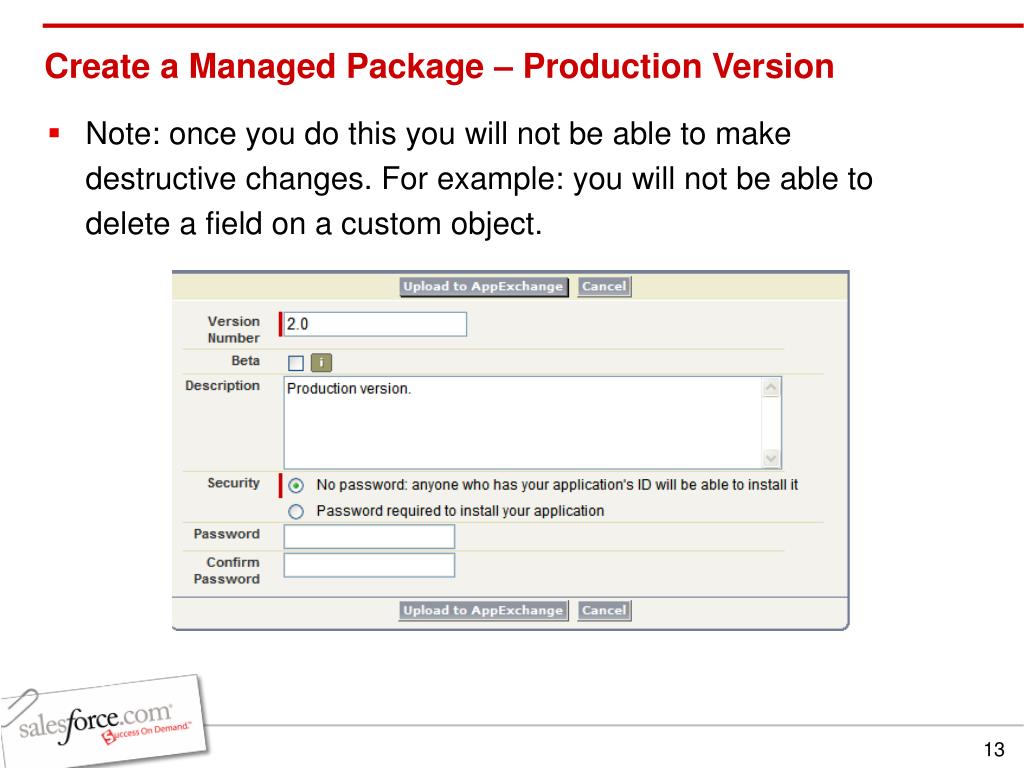The image size is (1024, 768).
Task: Click the bottom Cancel button
Action: (x=604, y=611)
